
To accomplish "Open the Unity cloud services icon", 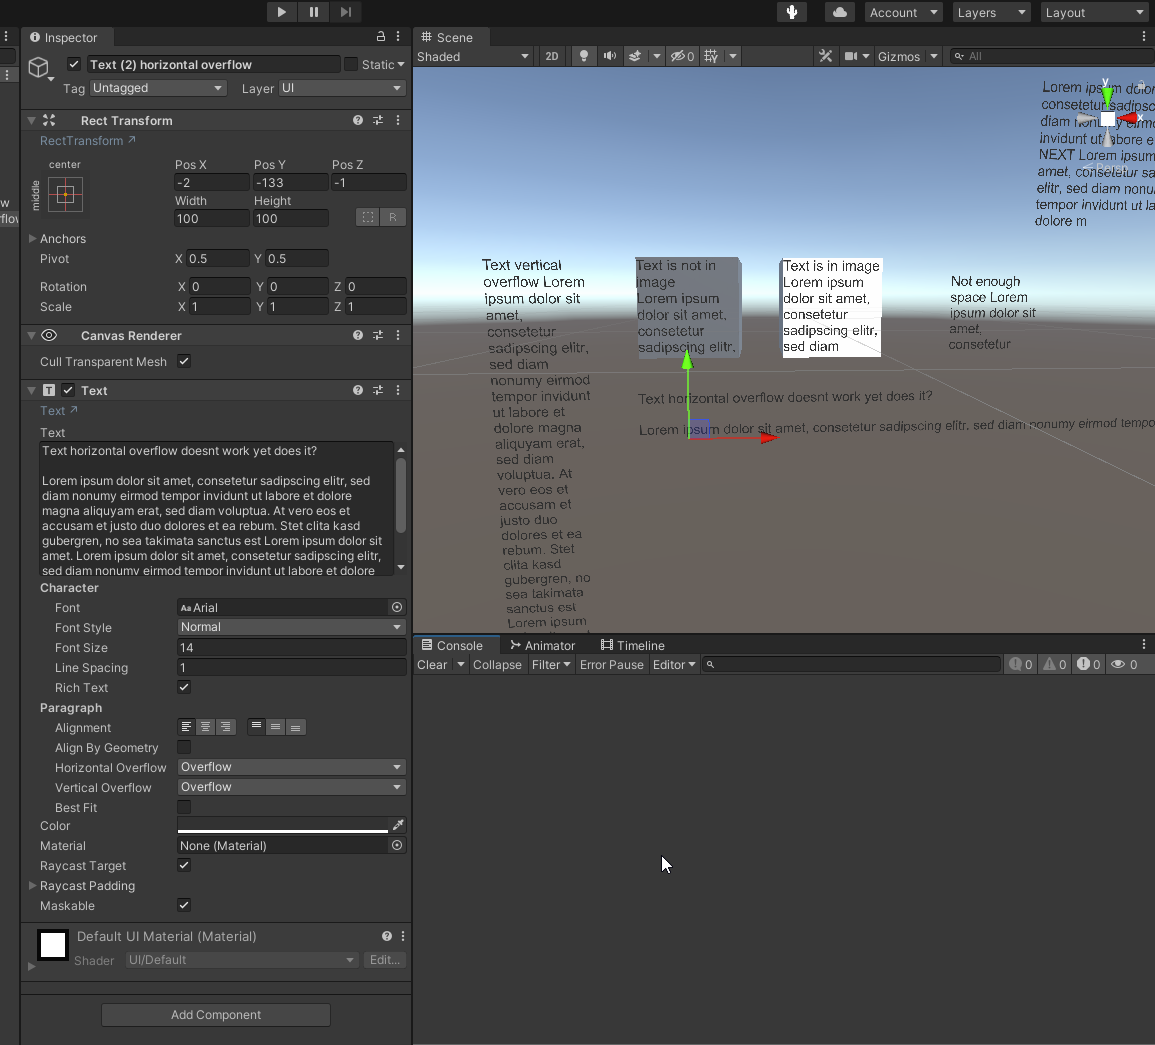I will (x=838, y=12).
